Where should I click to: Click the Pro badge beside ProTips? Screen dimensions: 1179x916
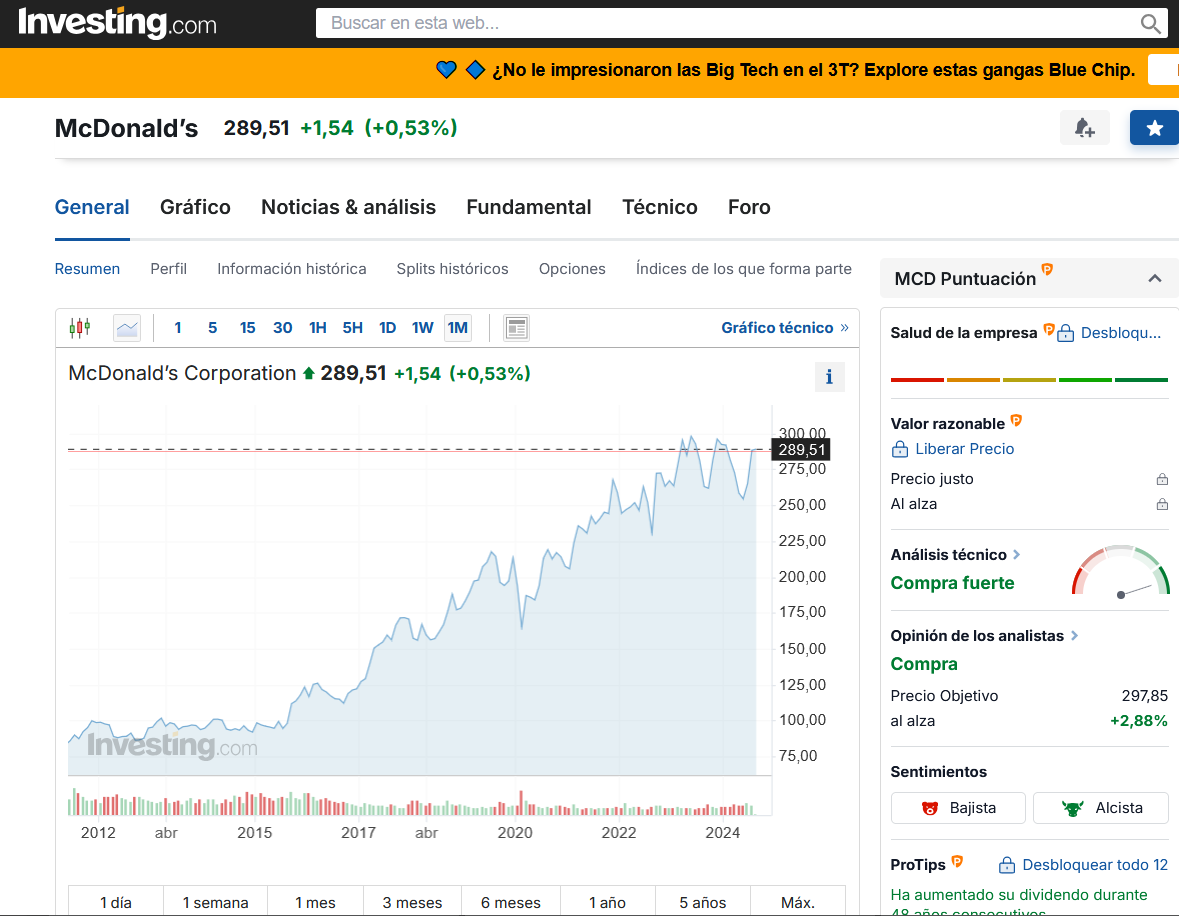pos(957,861)
